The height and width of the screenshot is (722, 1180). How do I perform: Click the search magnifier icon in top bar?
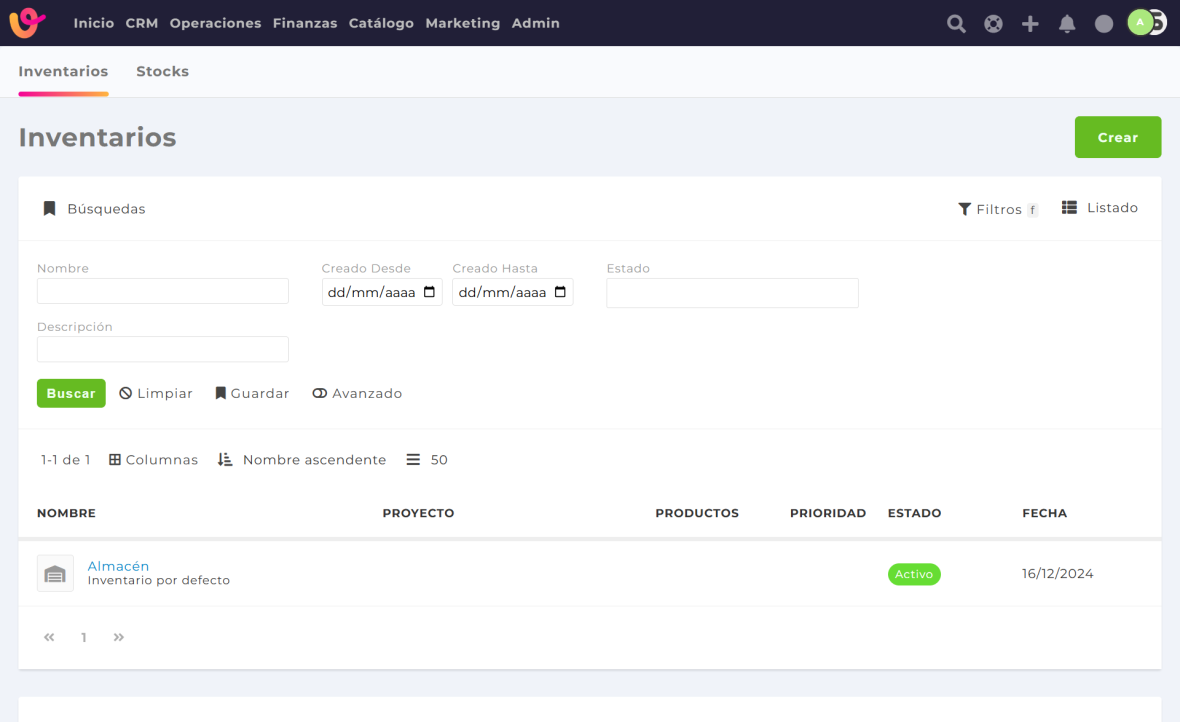point(956,24)
